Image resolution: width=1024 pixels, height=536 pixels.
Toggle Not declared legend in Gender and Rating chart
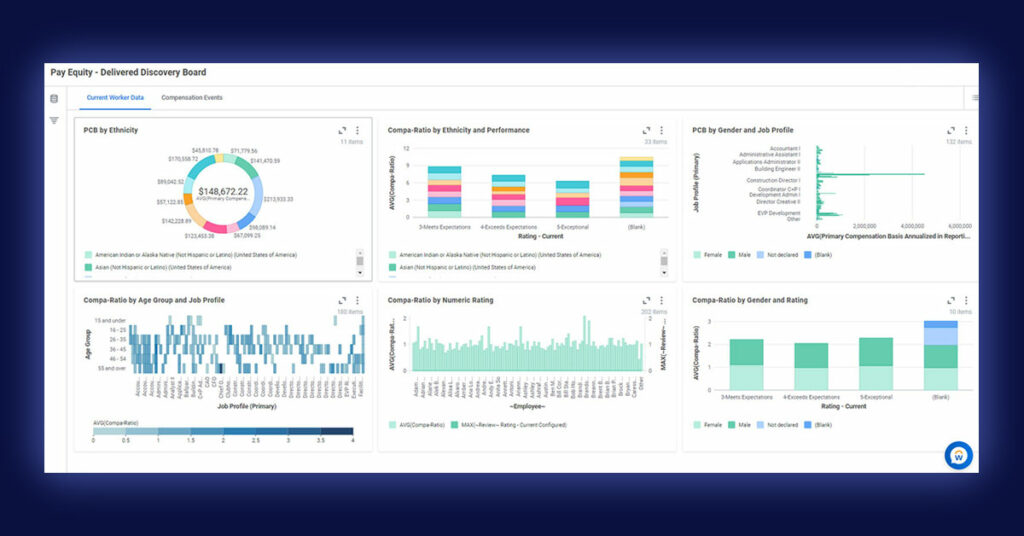tap(778, 425)
